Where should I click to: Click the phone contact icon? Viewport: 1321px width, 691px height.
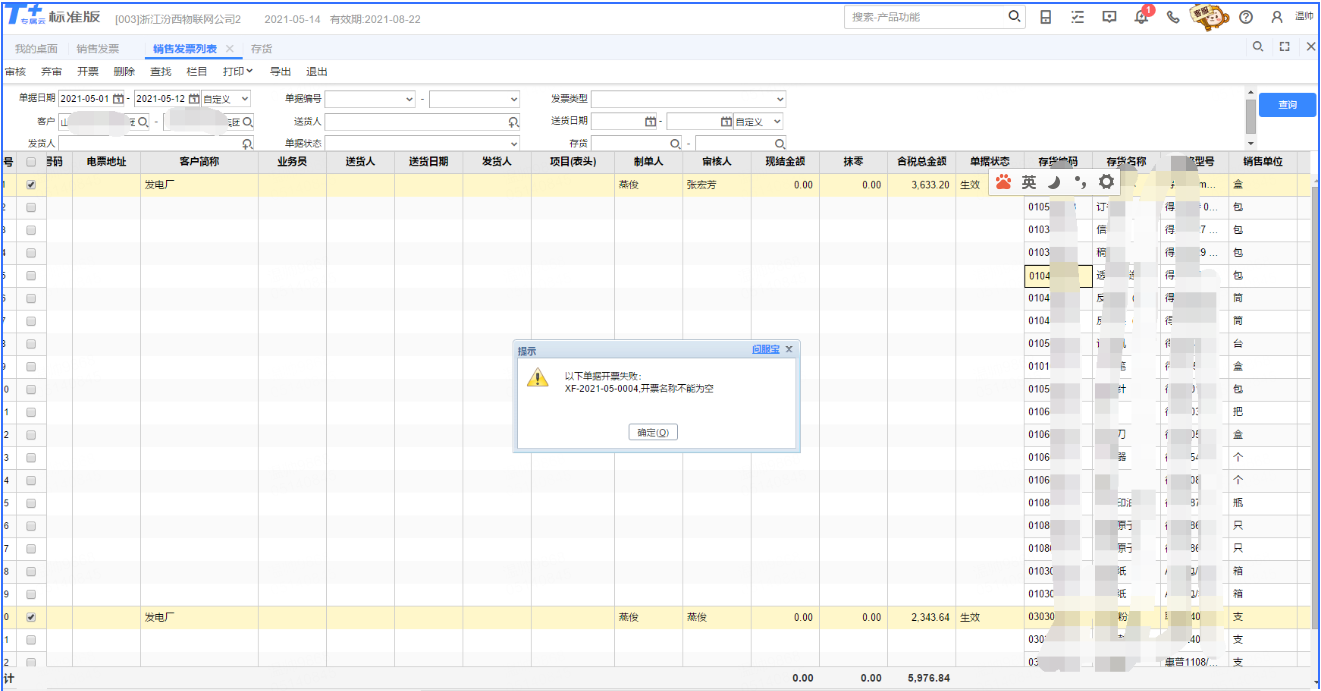[1173, 17]
